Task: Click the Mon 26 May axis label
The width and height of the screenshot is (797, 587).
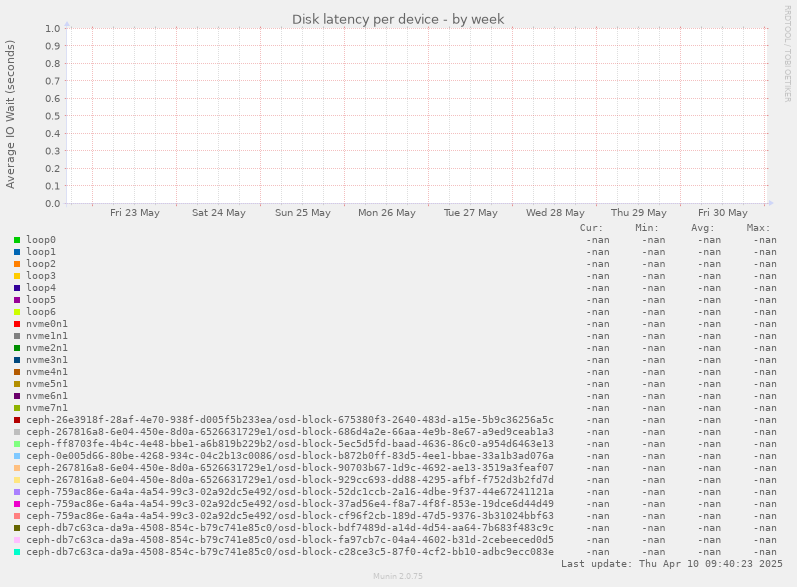Action: tap(387, 213)
